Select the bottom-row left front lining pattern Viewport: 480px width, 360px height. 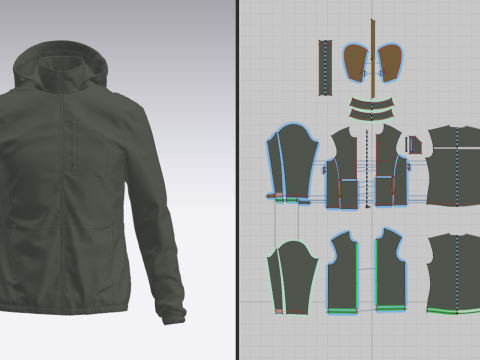[x=342, y=273]
